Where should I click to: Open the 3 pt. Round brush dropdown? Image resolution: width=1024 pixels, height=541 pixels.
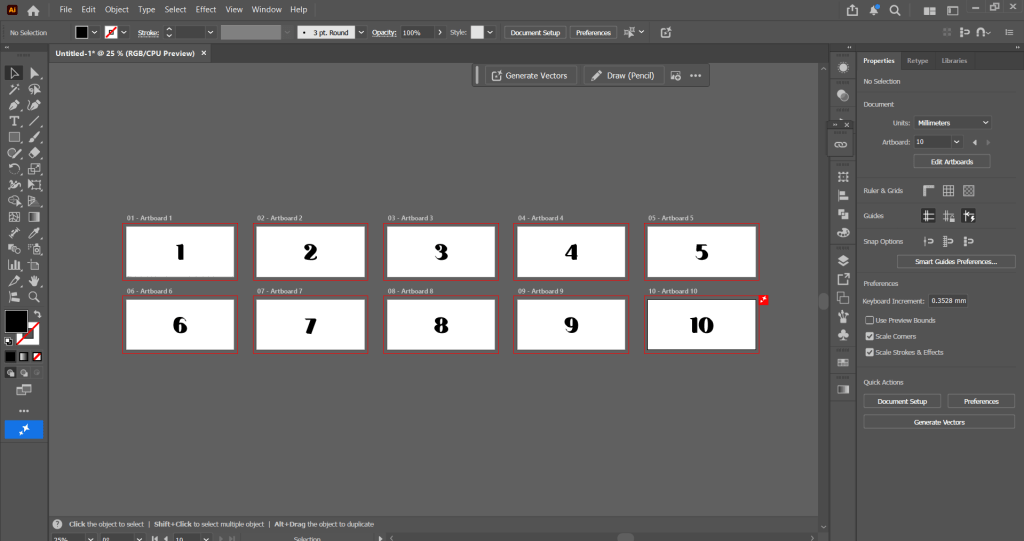328,32
